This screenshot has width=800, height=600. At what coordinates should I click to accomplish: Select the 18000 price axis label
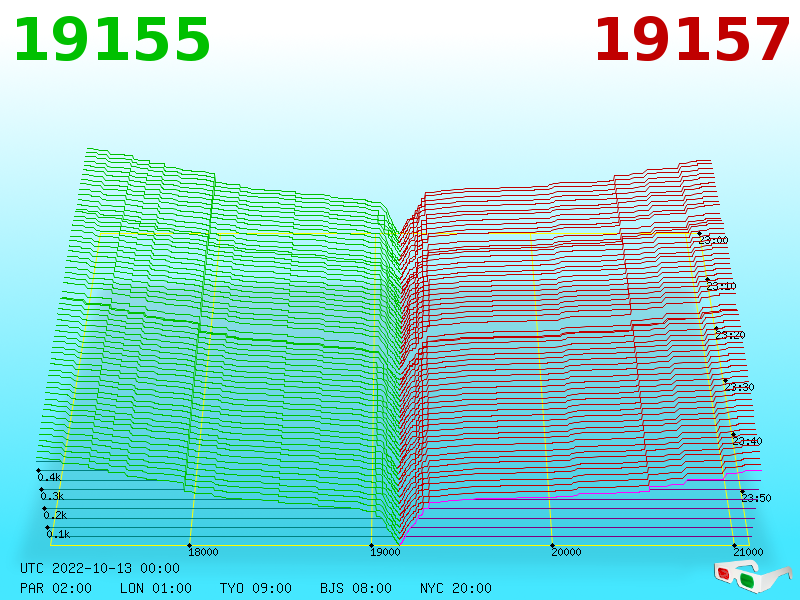(x=203, y=552)
